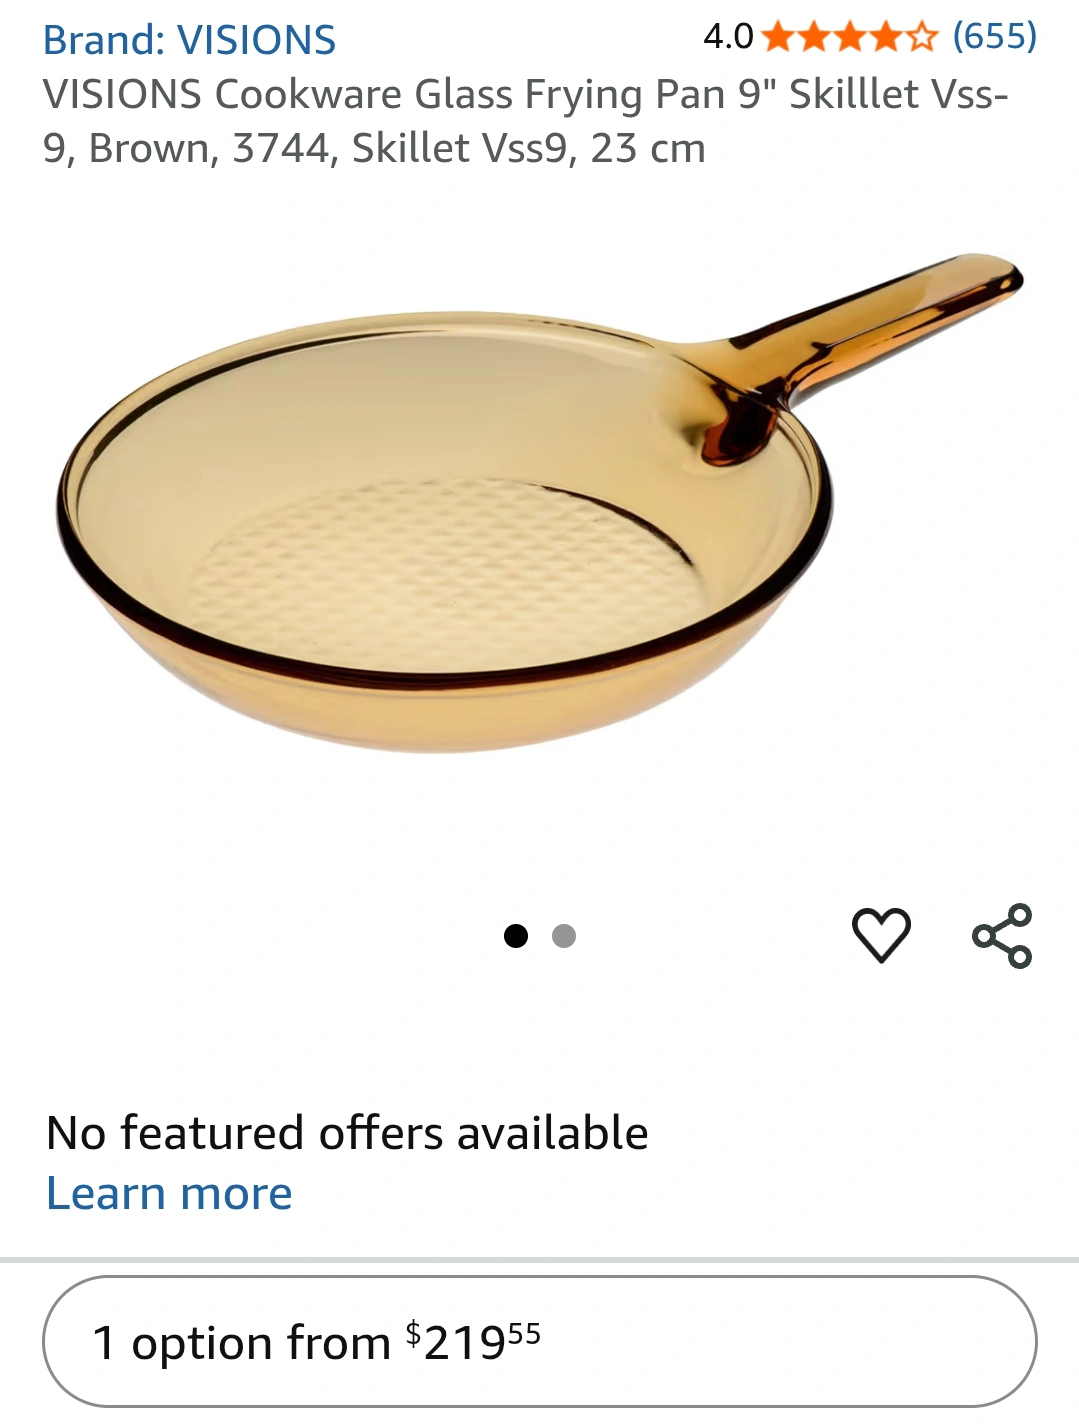This screenshot has width=1079, height=1428.
Task: Tap the share icon
Action: (x=1002, y=936)
